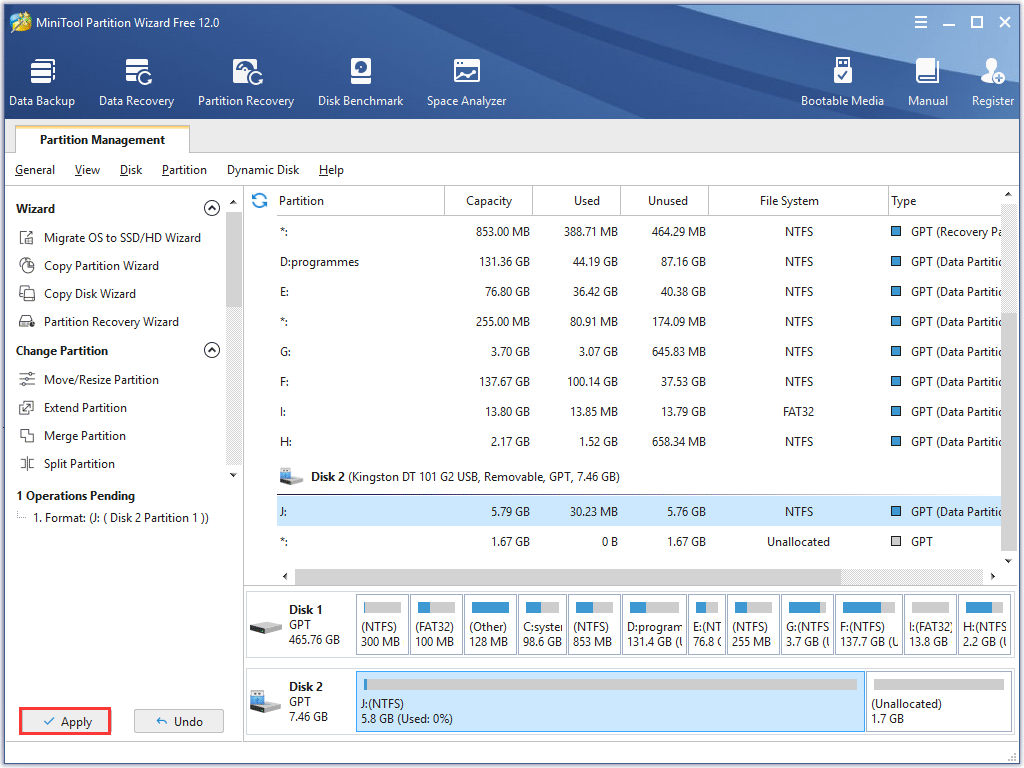1024x768 pixels.
Task: Click the sidebar scroll down arrow
Action: [233, 475]
